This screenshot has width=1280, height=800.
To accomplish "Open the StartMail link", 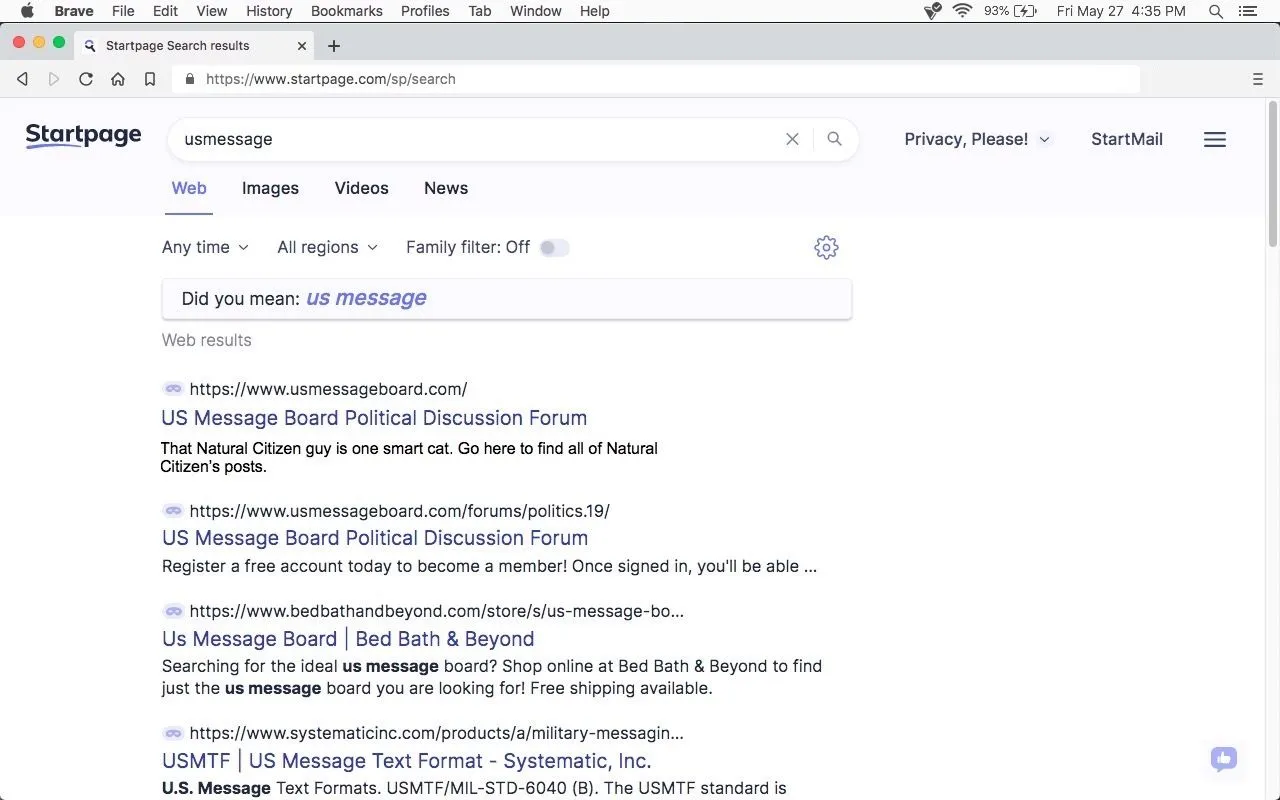I will point(1126,139).
